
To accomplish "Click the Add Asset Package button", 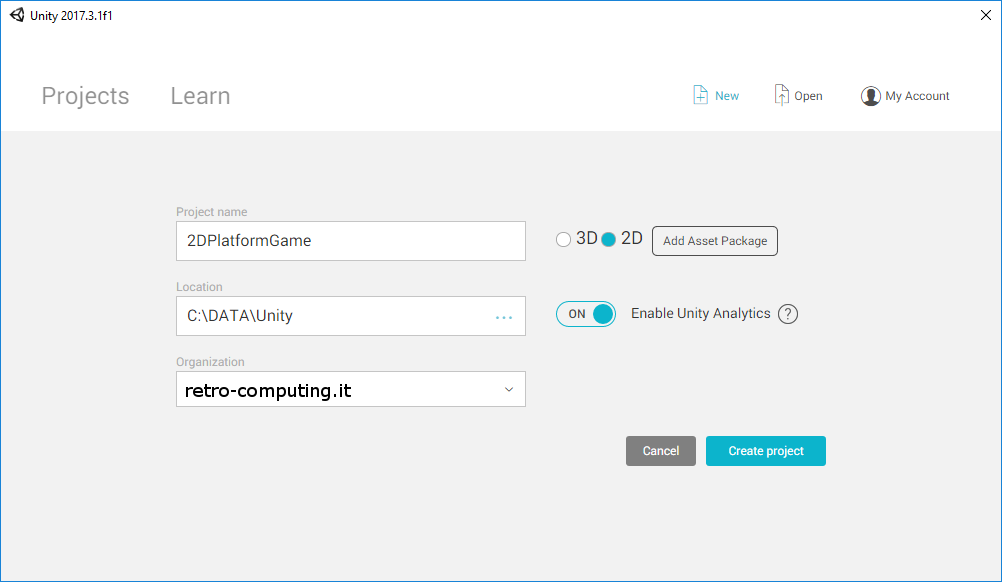I will tap(715, 241).
